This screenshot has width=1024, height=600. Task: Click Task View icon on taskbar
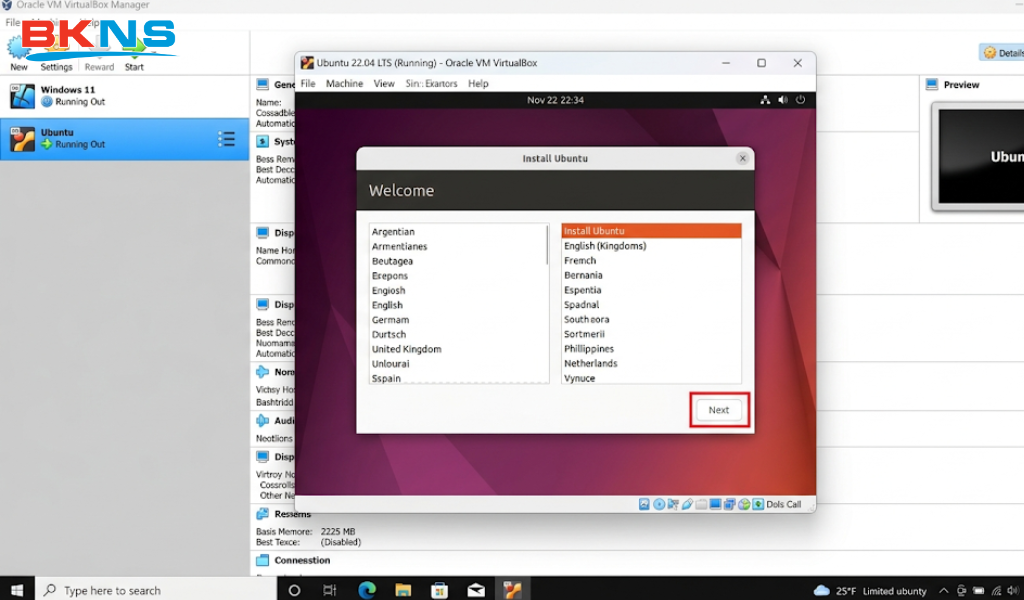[330, 590]
